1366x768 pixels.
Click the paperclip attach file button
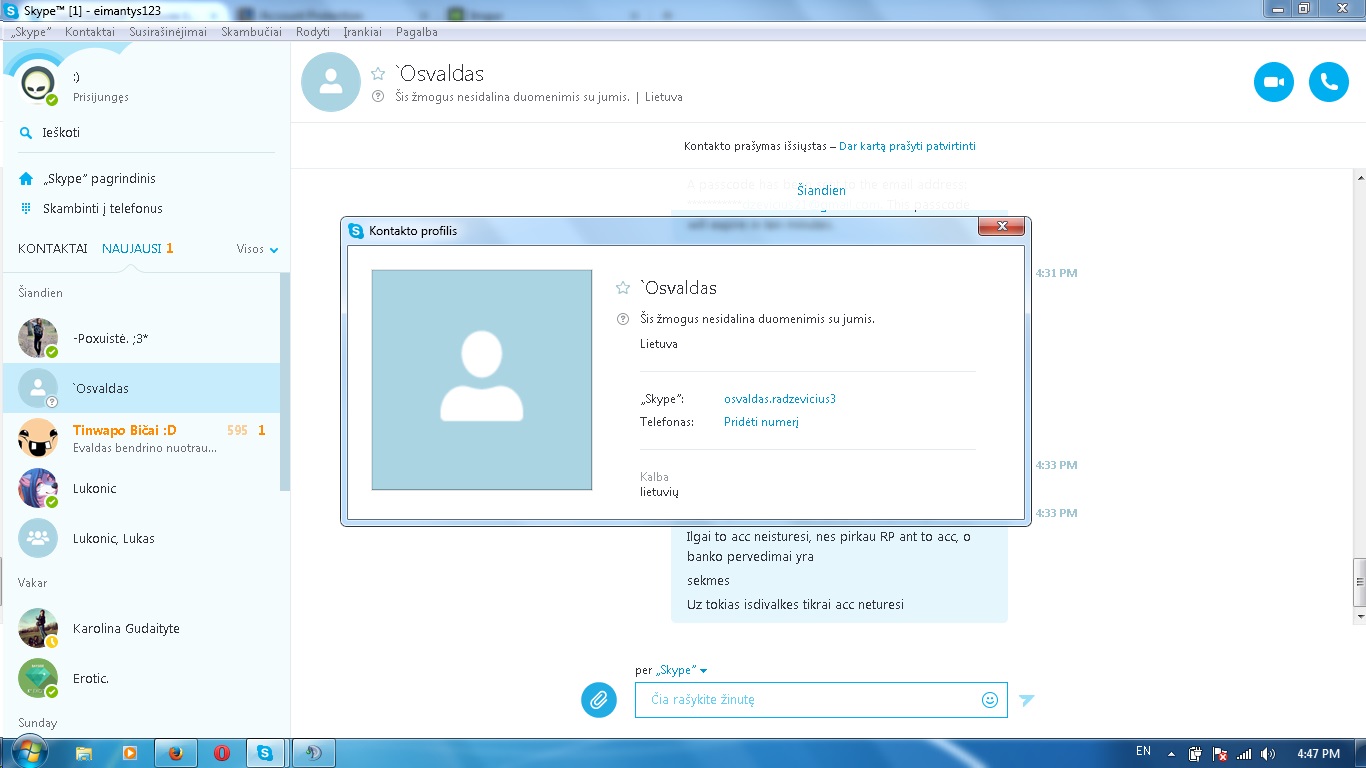tap(598, 700)
